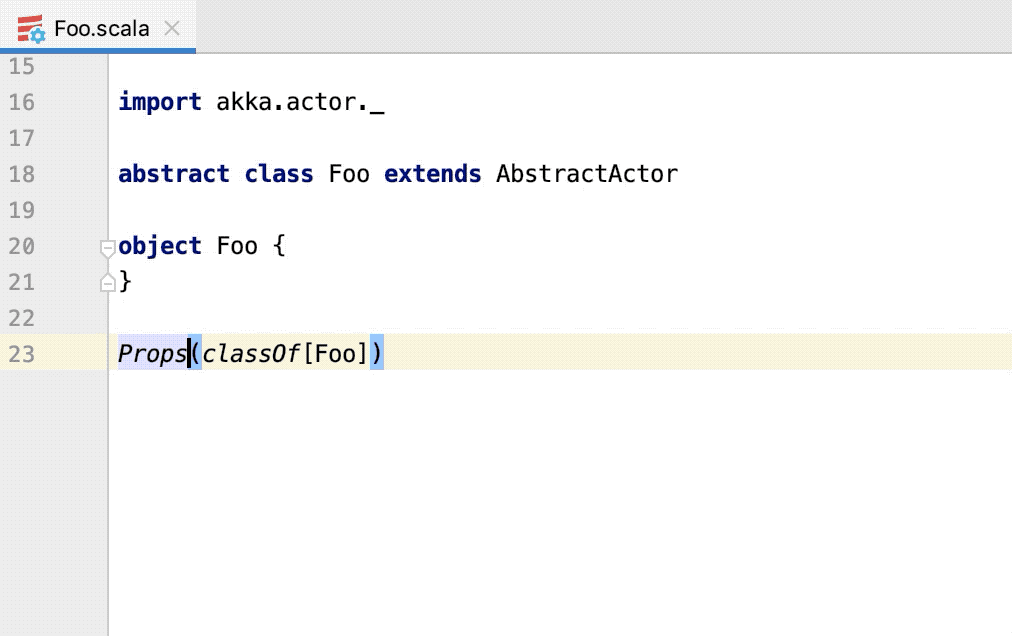Screen dimensions: 1012x636
Task: Click the fold marker beside the closing brace
Action: pyautogui.click(x=106, y=282)
